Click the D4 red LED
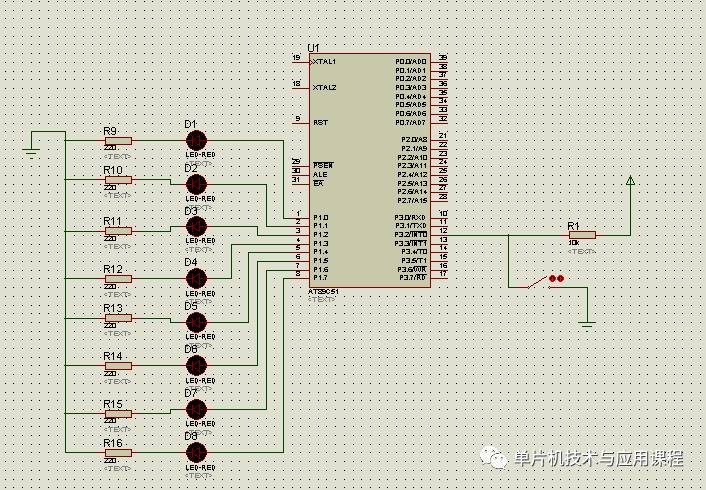 tap(196, 278)
